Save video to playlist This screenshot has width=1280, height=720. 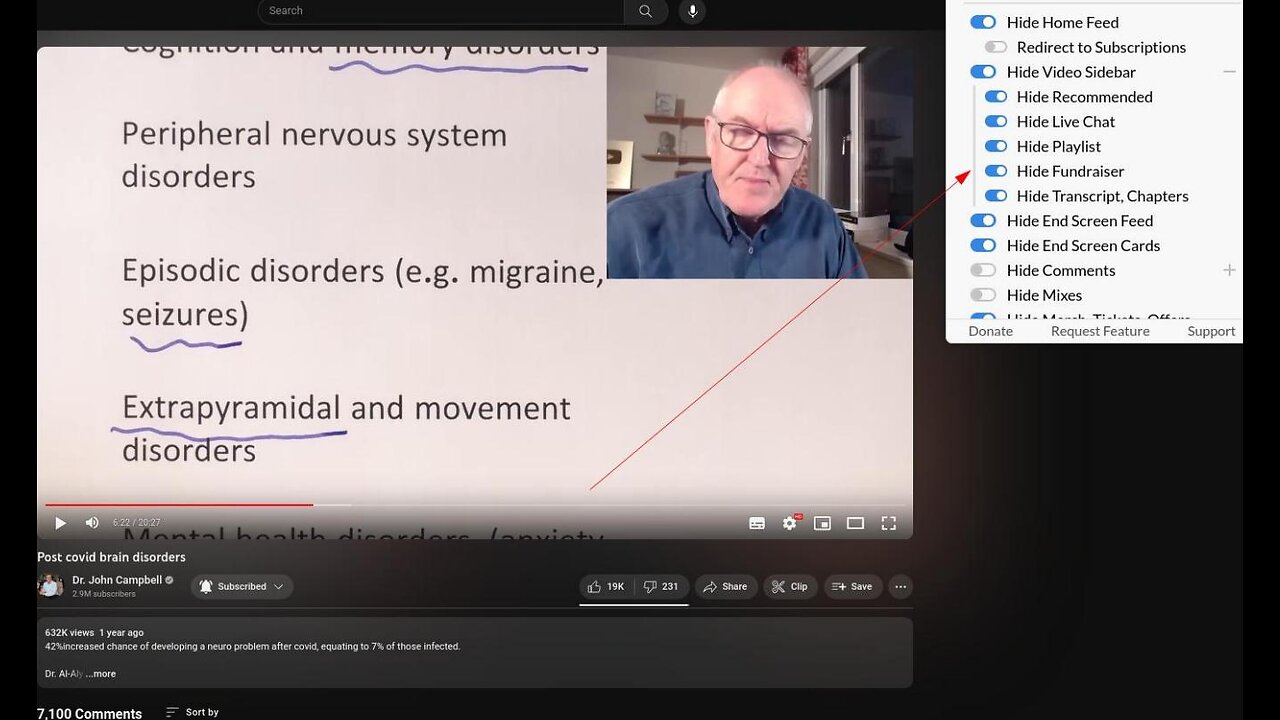coord(853,587)
